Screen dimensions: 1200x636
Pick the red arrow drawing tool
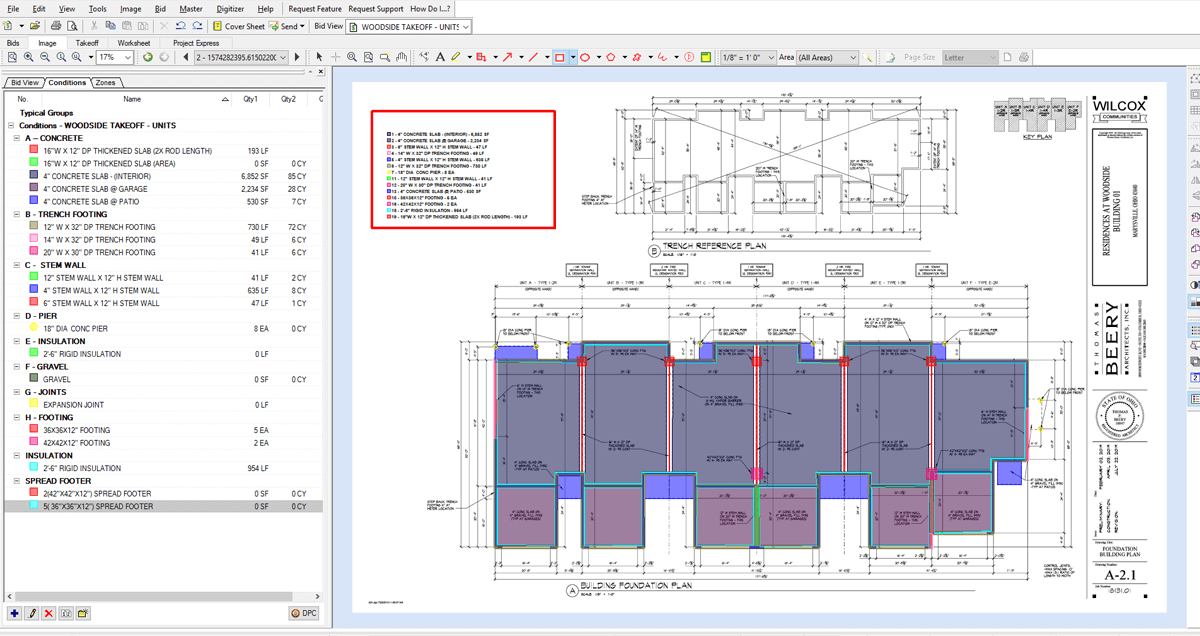pos(507,57)
